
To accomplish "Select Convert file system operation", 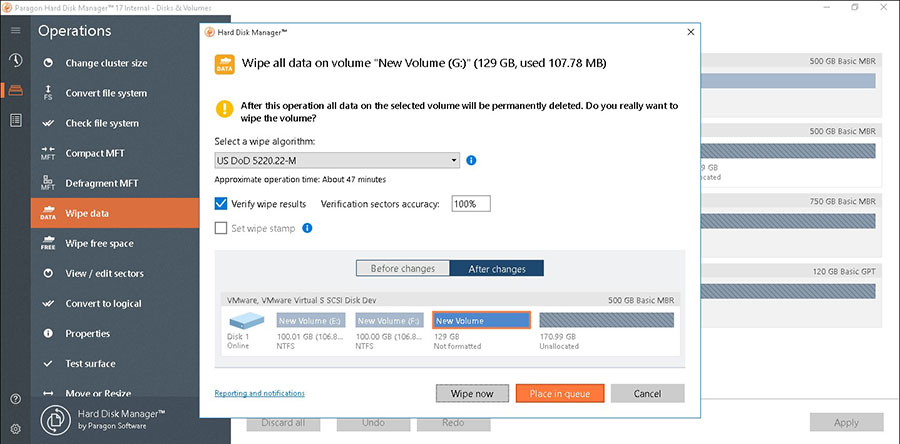I will coord(115,93).
